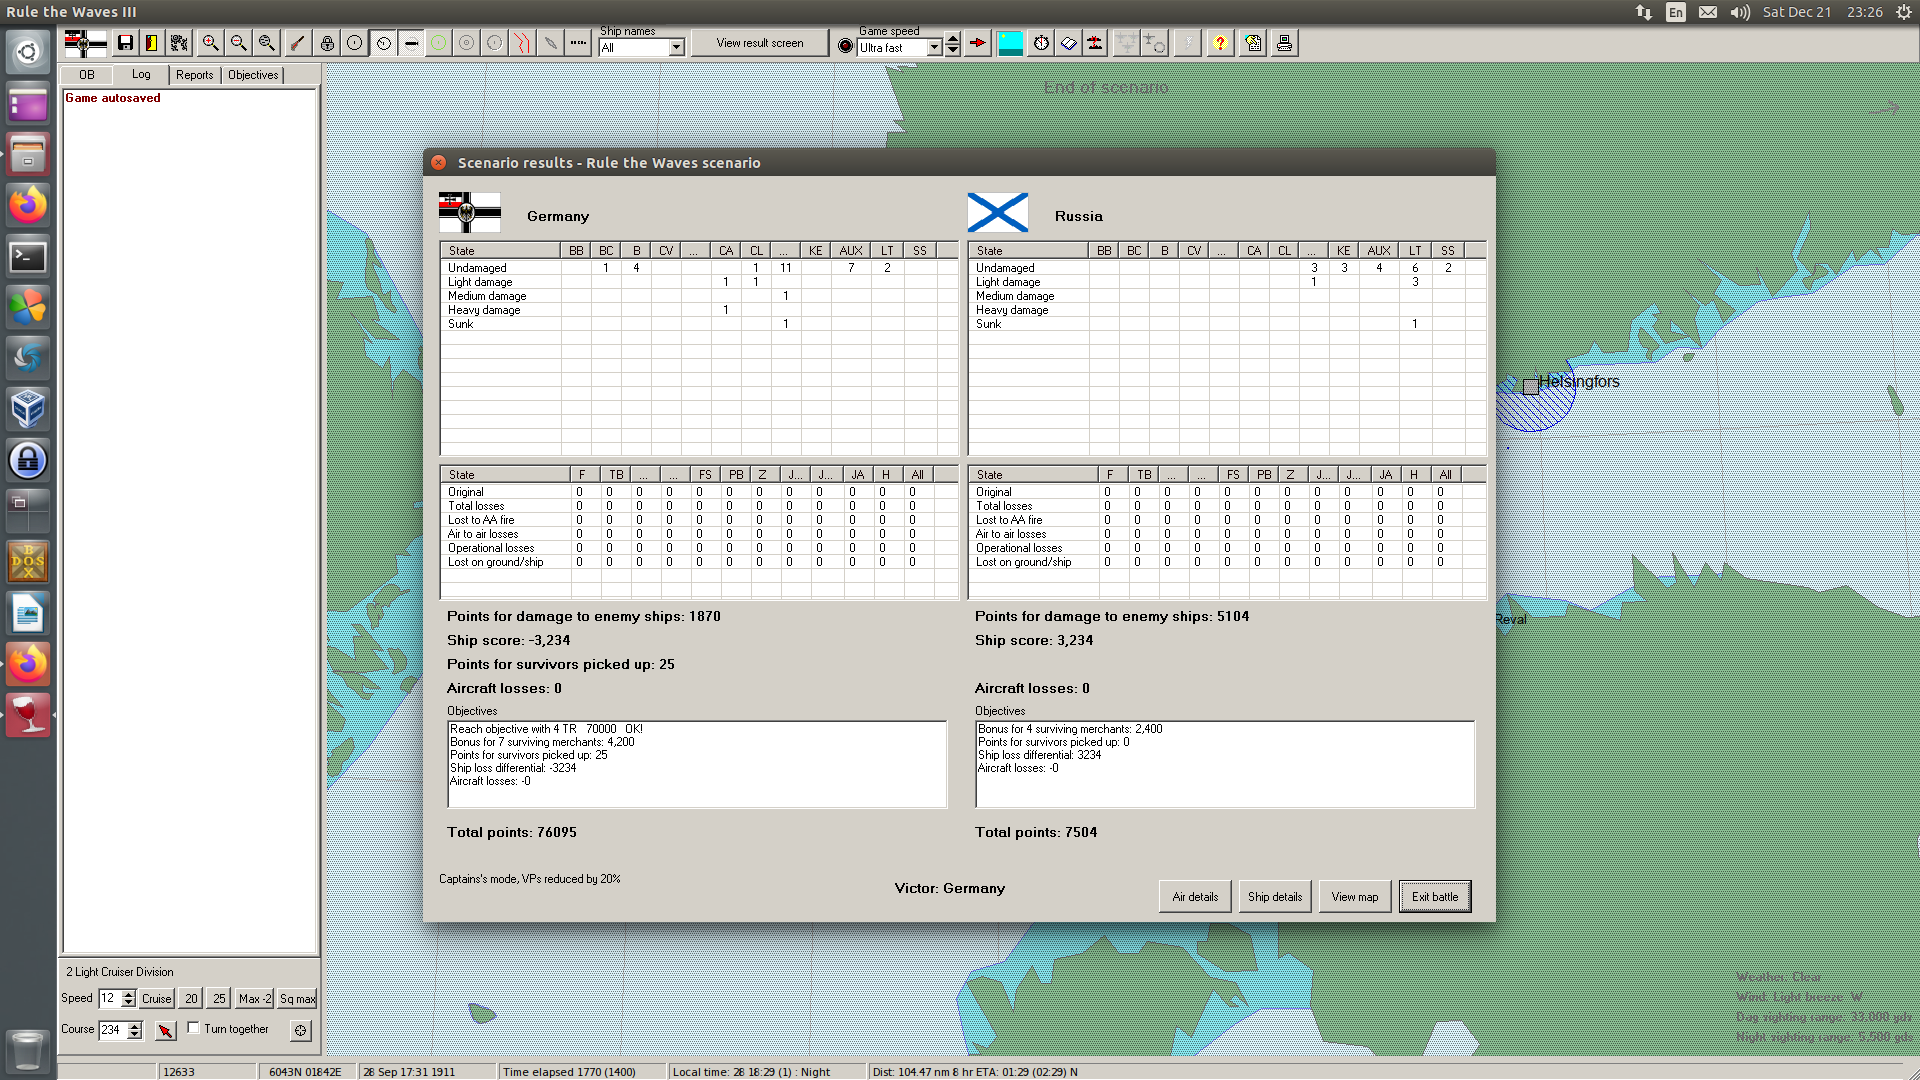Click the Russian objectives text box

[1225, 764]
